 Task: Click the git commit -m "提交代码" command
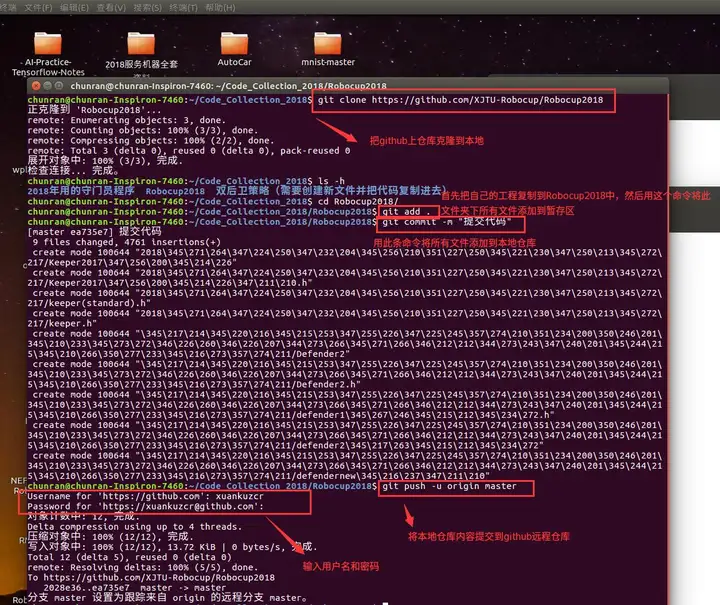click(447, 222)
